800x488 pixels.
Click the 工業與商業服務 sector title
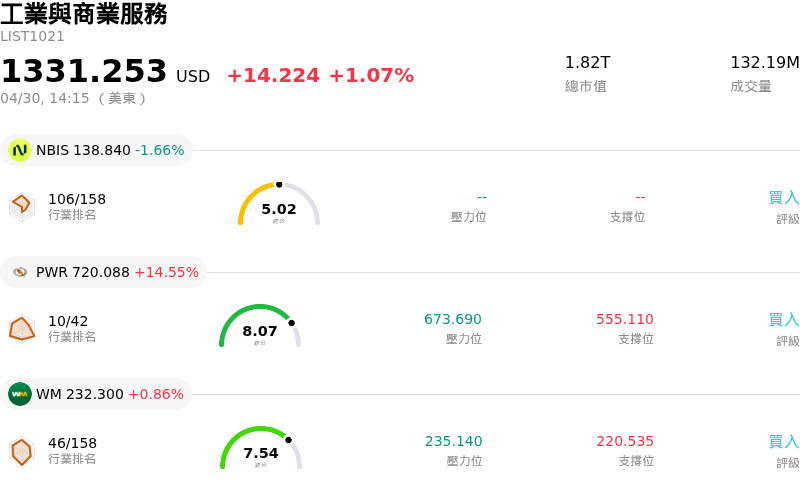[84, 14]
